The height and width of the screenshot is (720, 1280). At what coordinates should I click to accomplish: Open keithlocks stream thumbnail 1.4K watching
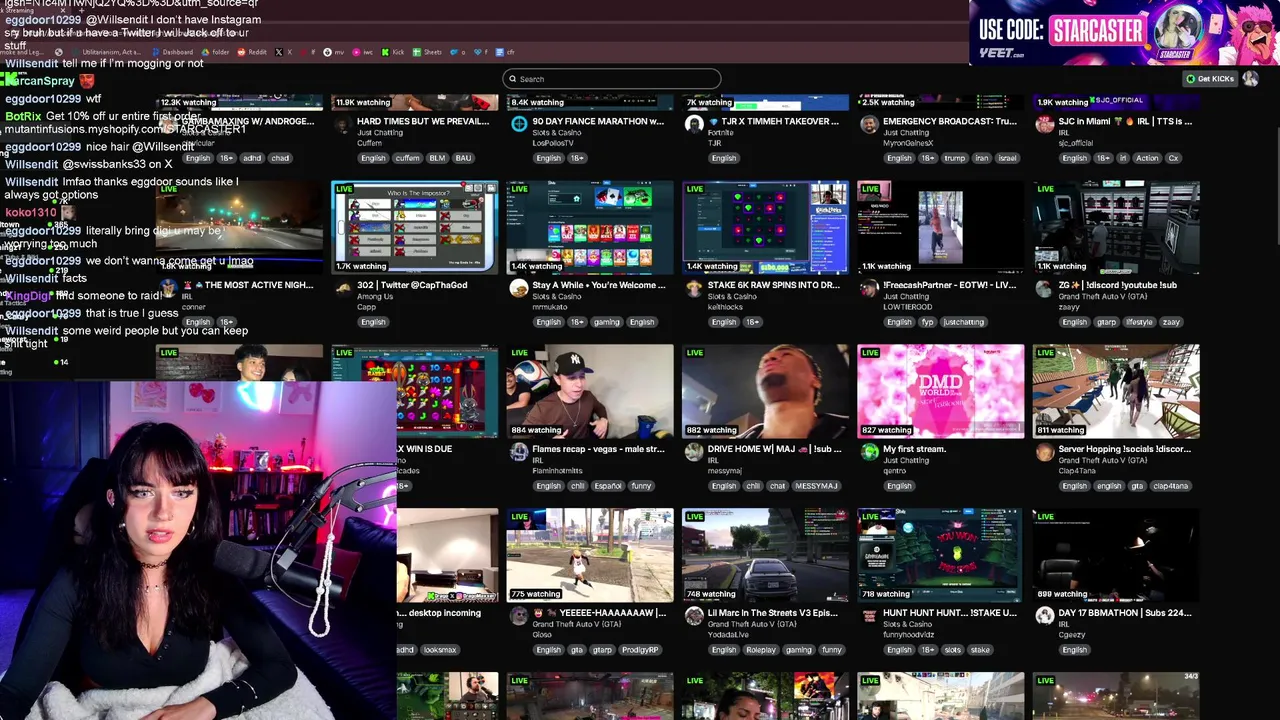pyautogui.click(x=765, y=227)
